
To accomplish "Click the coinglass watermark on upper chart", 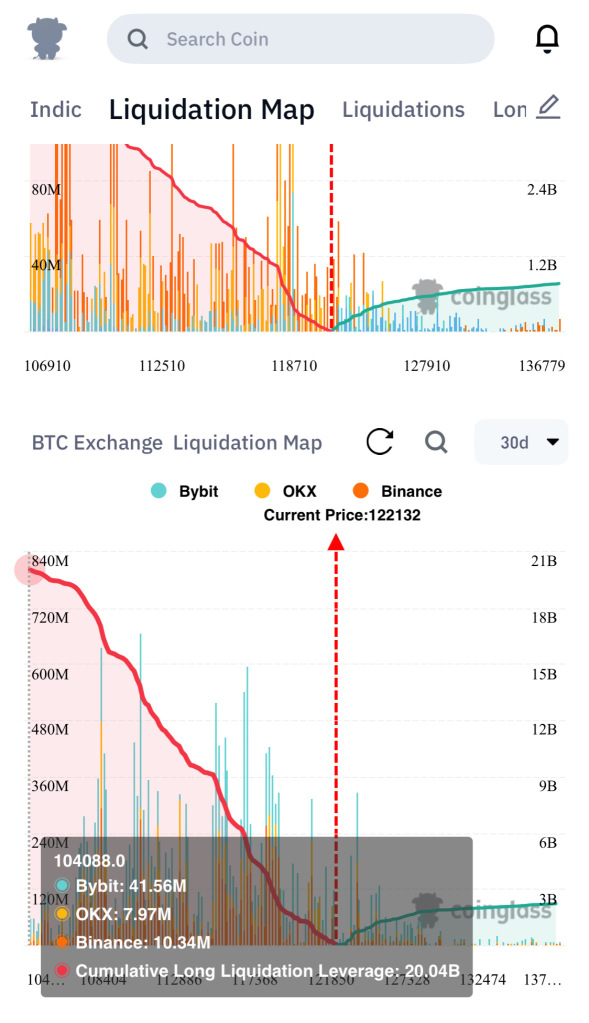I will (483, 297).
